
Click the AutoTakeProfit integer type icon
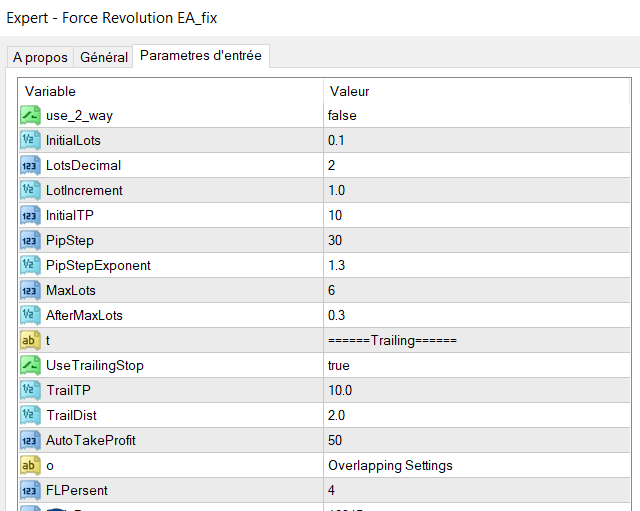(29, 440)
